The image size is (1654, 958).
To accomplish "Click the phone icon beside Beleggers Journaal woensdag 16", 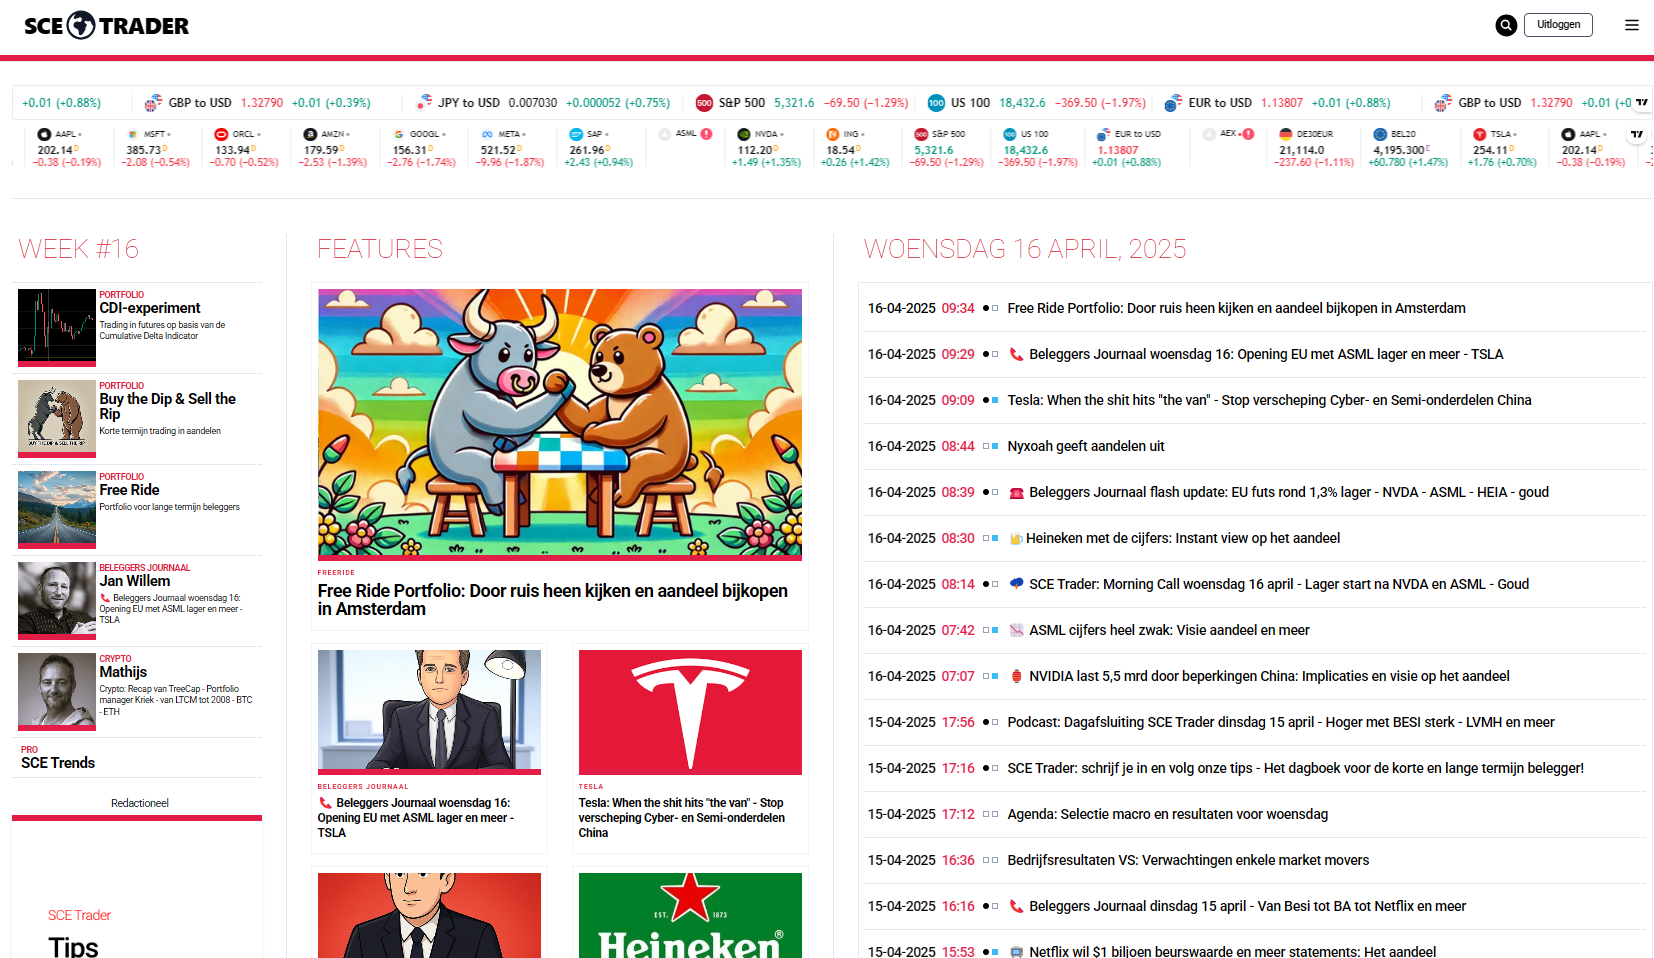I will click(x=1016, y=354).
